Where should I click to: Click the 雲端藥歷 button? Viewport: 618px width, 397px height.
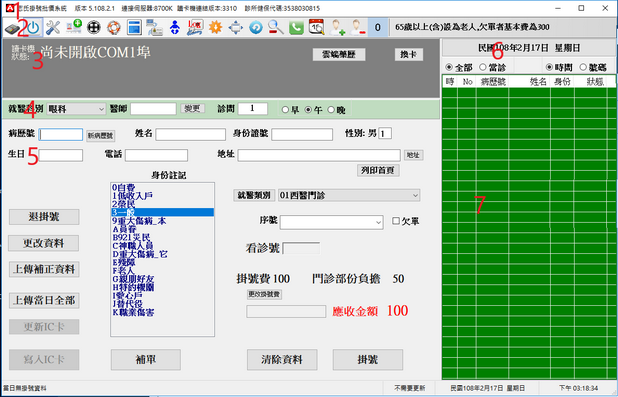[339, 54]
